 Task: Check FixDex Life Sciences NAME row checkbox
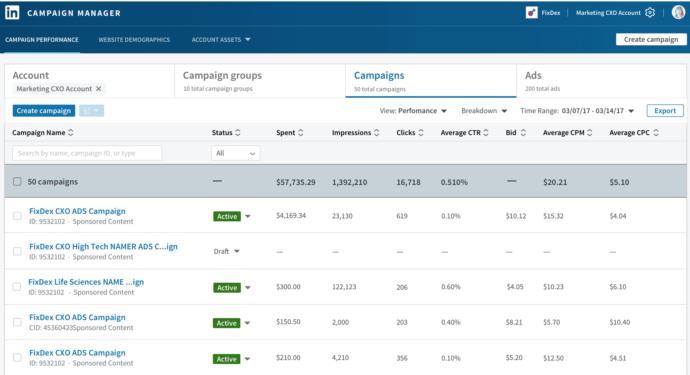17,287
